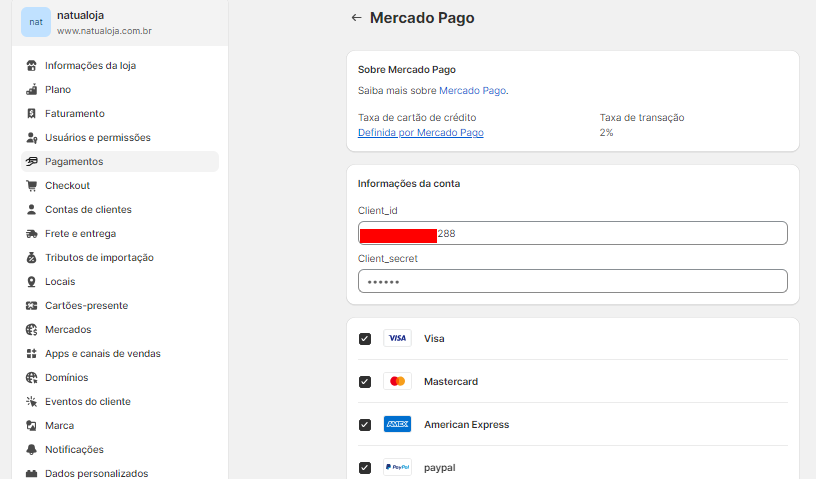
Task: Disable the American Express checkbox
Action: 365,425
